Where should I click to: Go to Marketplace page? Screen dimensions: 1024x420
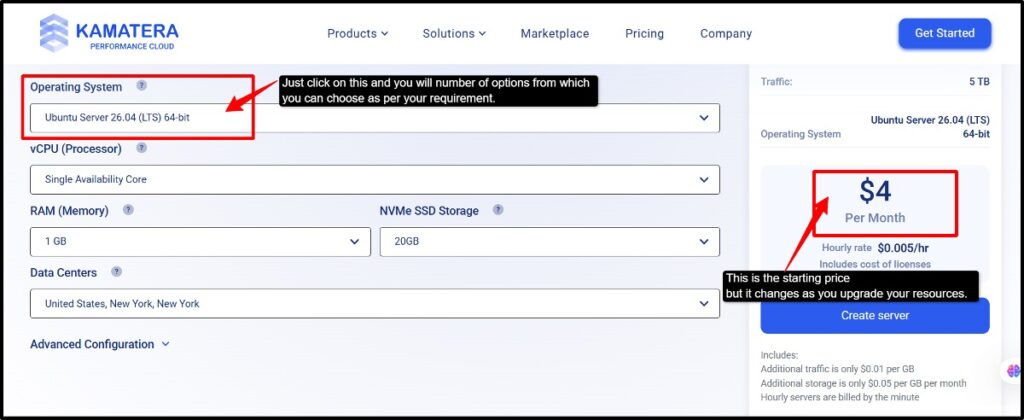click(554, 33)
